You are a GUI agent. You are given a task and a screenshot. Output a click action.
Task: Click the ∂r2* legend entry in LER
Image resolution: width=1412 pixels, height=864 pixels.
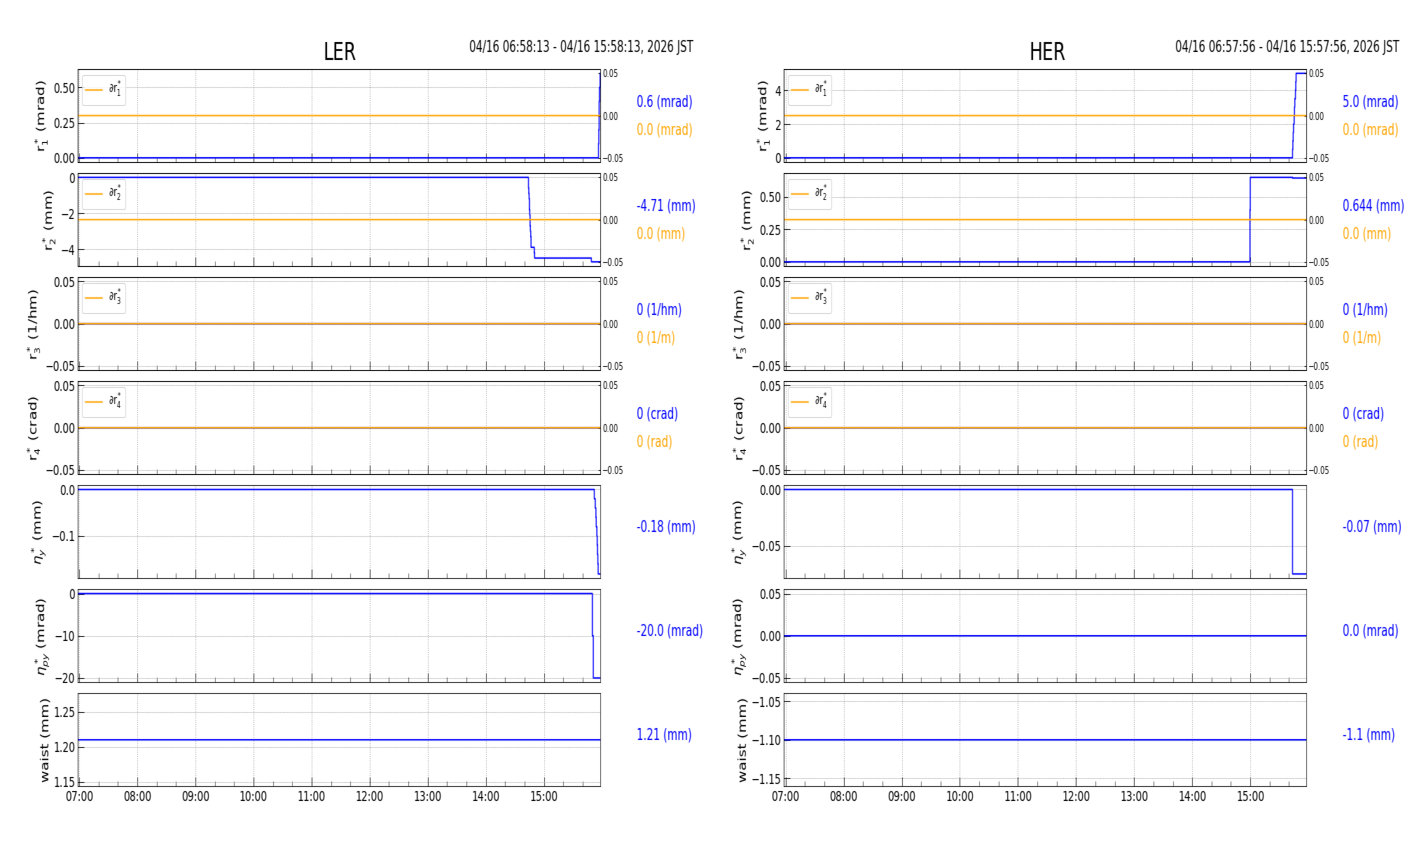pyautogui.click(x=104, y=194)
